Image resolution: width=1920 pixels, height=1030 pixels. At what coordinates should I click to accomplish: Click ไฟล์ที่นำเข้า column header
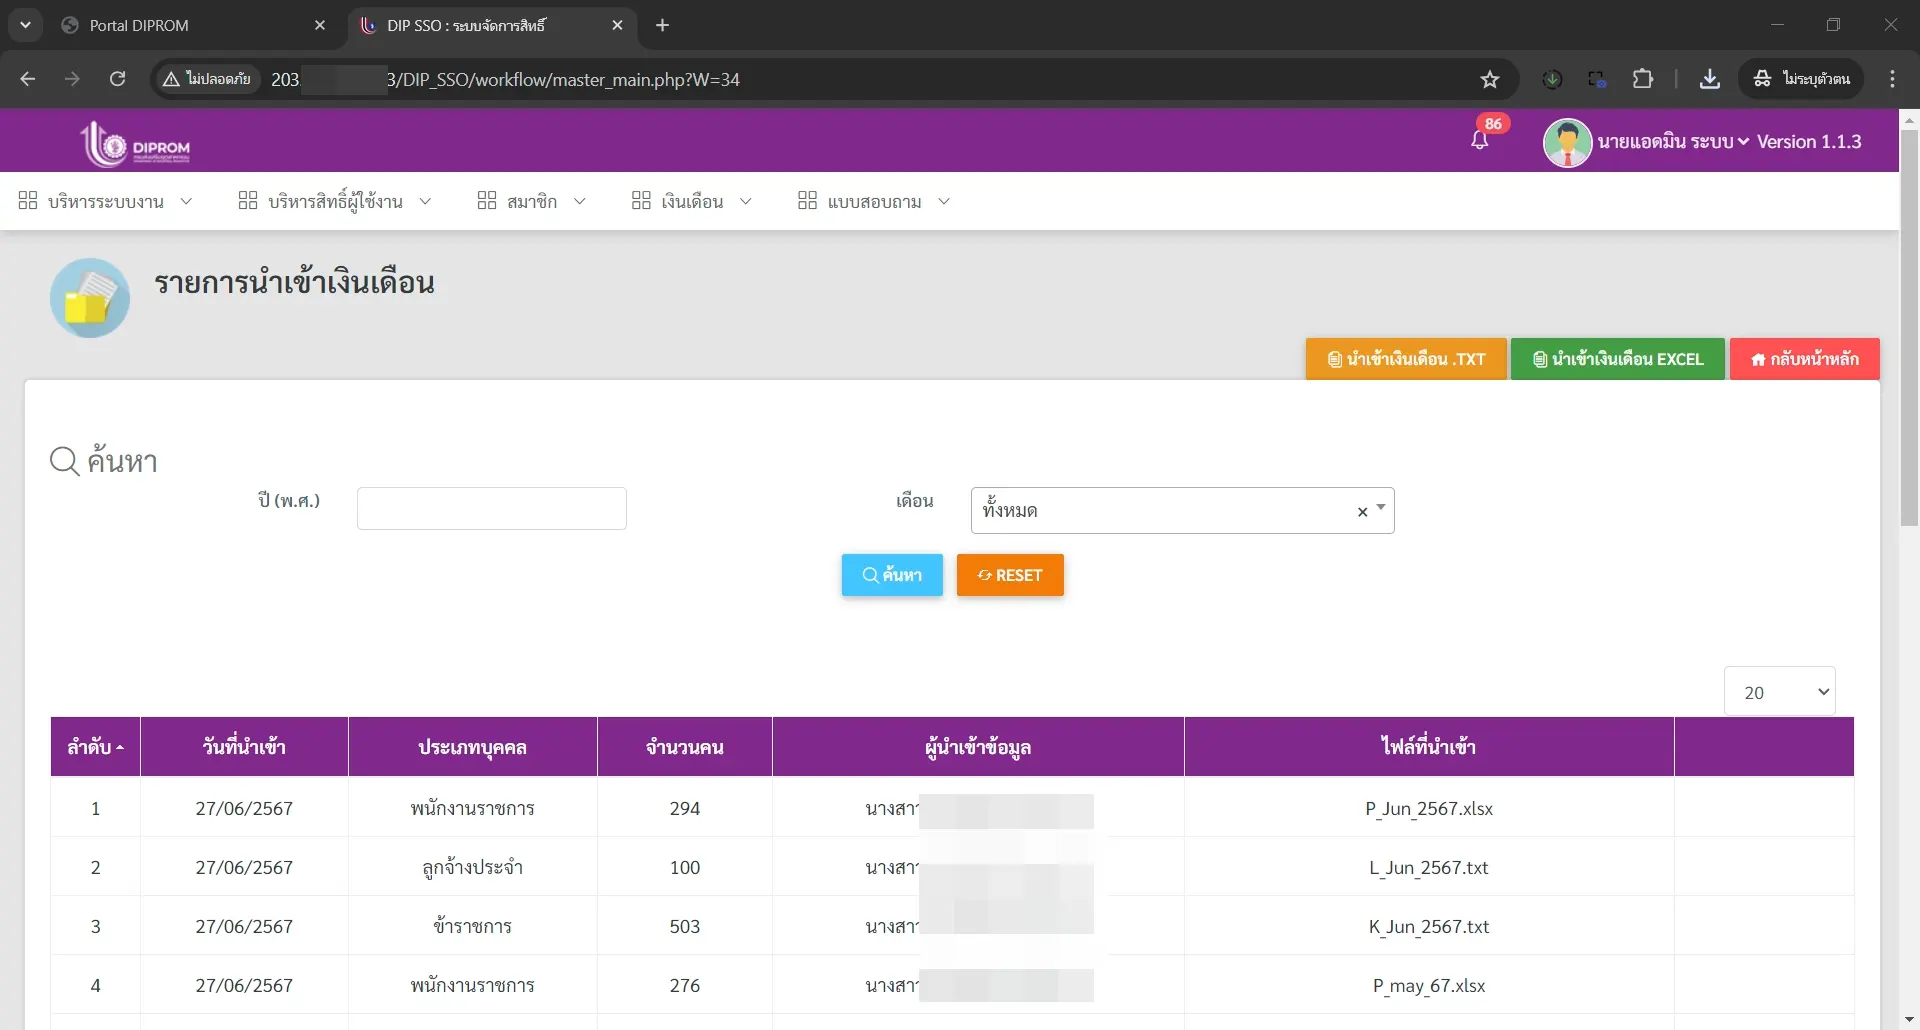1429,747
